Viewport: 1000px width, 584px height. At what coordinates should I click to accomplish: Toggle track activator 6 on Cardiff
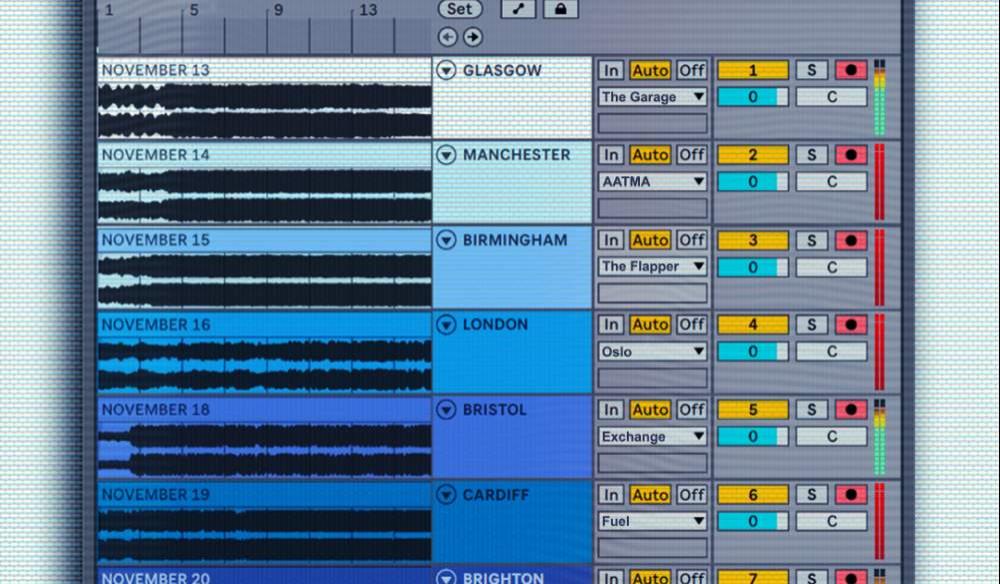[x=753, y=495]
